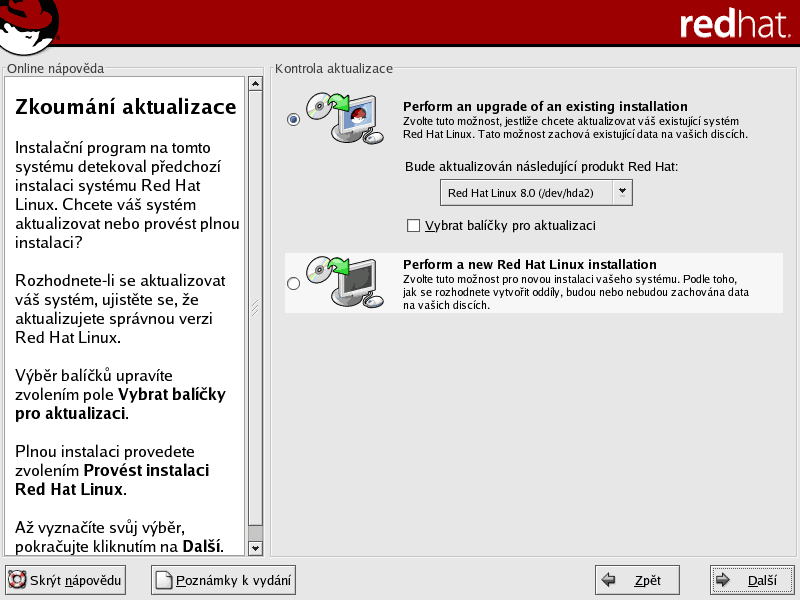800x600 pixels.
Task: Click the 'Online nápověda' frame title
Action: (55, 68)
